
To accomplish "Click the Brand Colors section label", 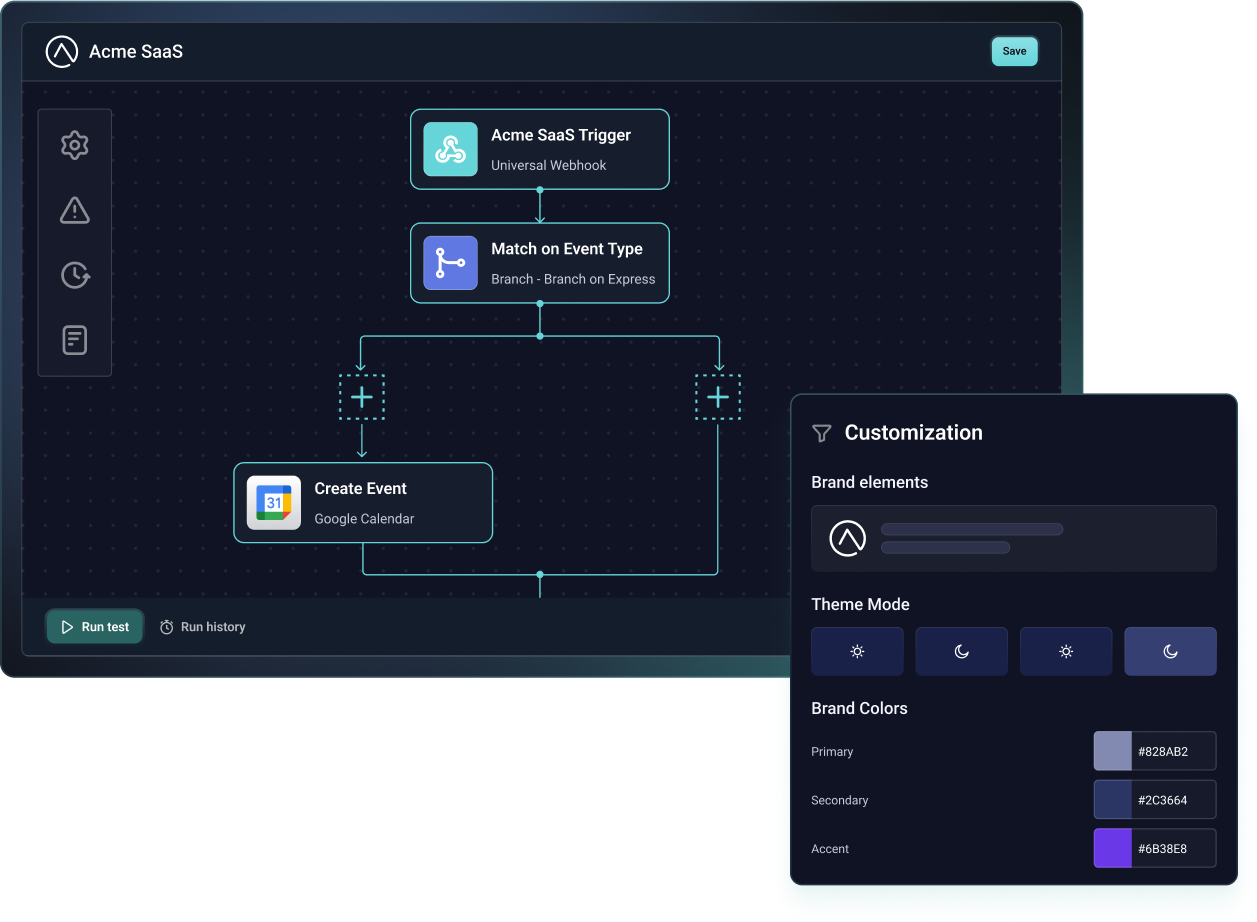I will click(x=859, y=708).
